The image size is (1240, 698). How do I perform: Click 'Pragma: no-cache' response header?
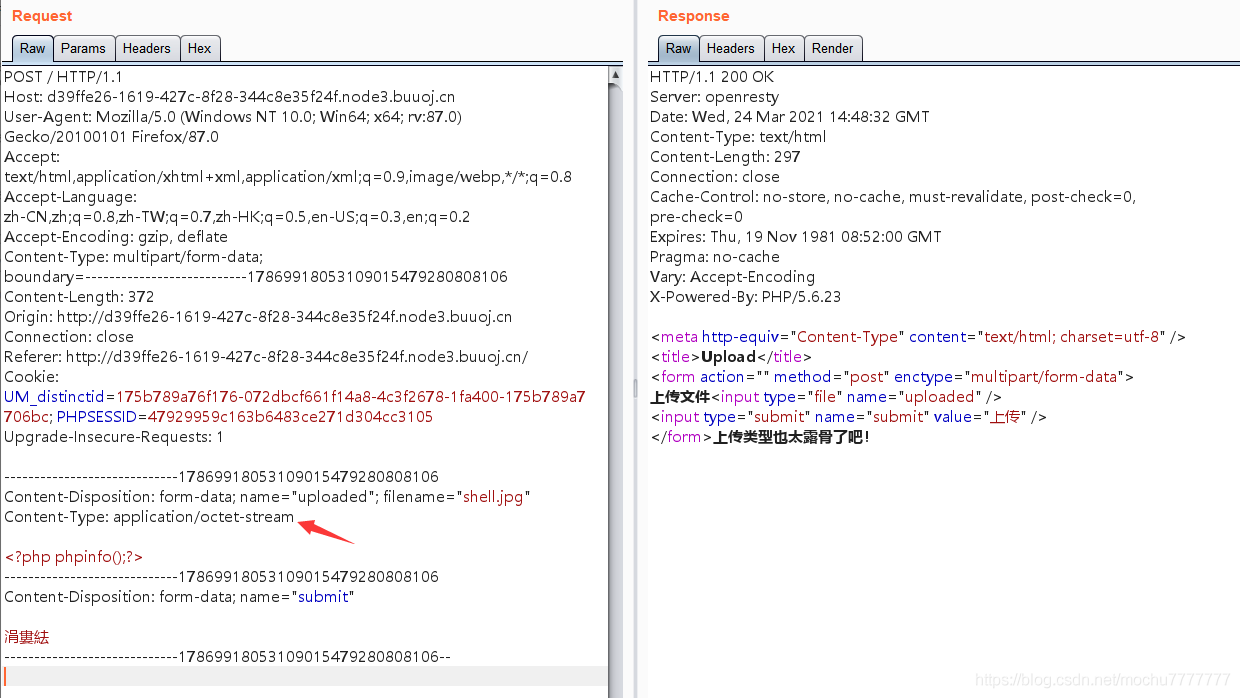pos(715,257)
